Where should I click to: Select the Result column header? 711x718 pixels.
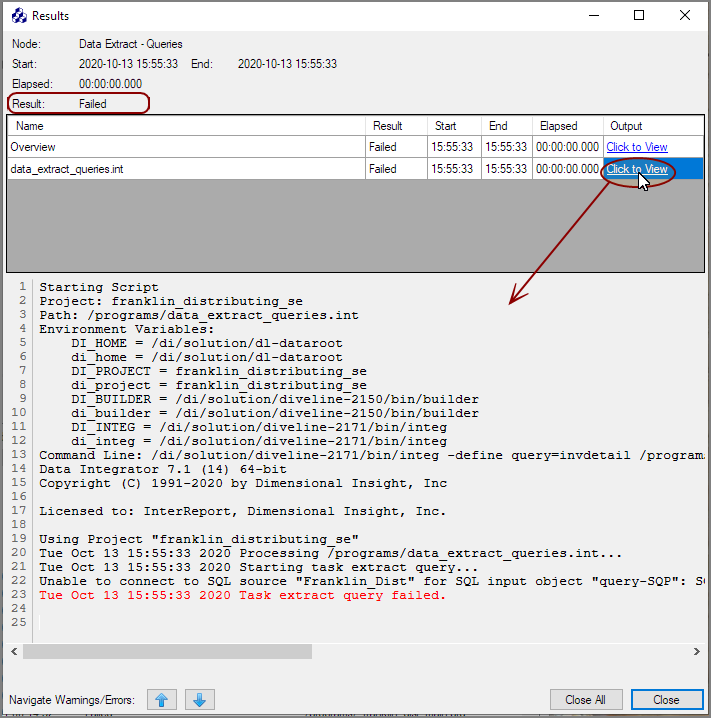click(396, 126)
